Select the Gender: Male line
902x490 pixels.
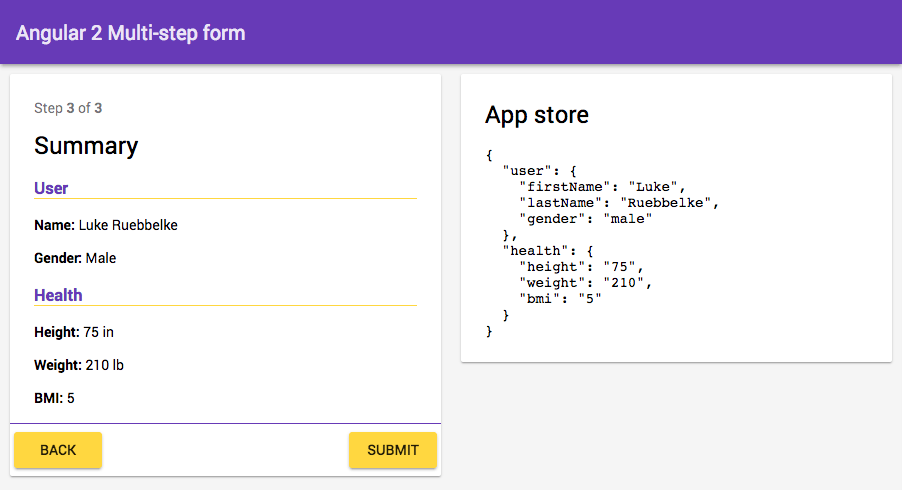(x=75, y=258)
